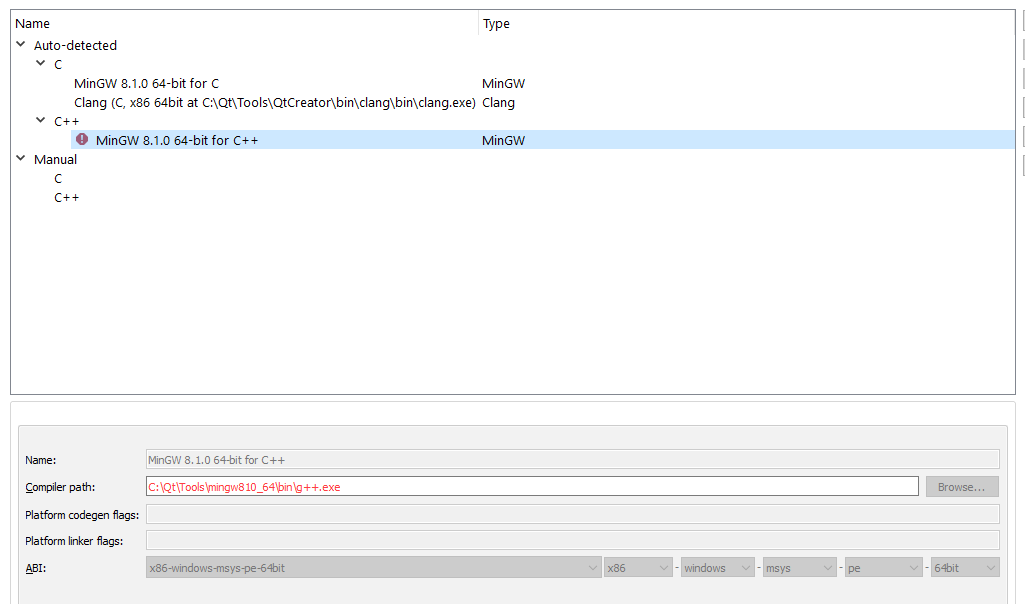Click the Platform linker flags field

(572, 541)
